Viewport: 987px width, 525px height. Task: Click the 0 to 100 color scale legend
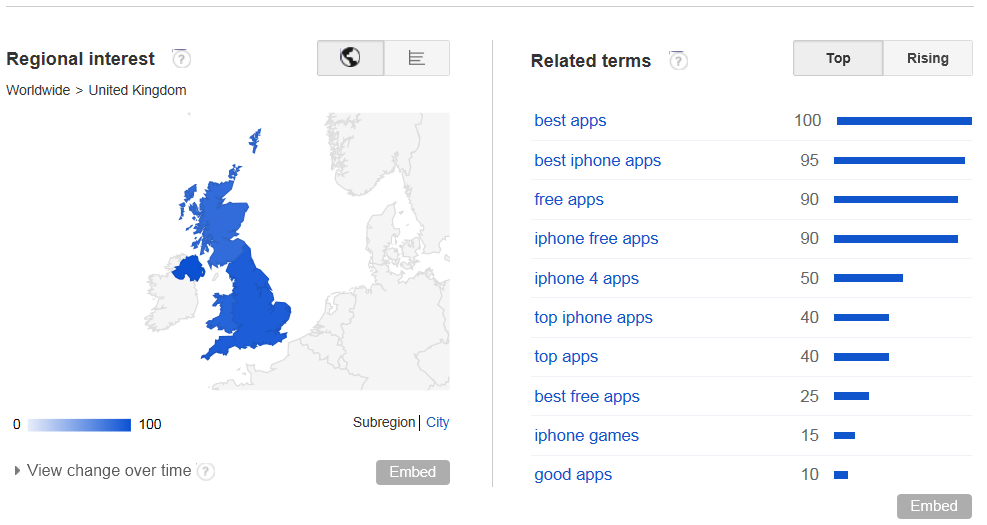[x=79, y=425]
